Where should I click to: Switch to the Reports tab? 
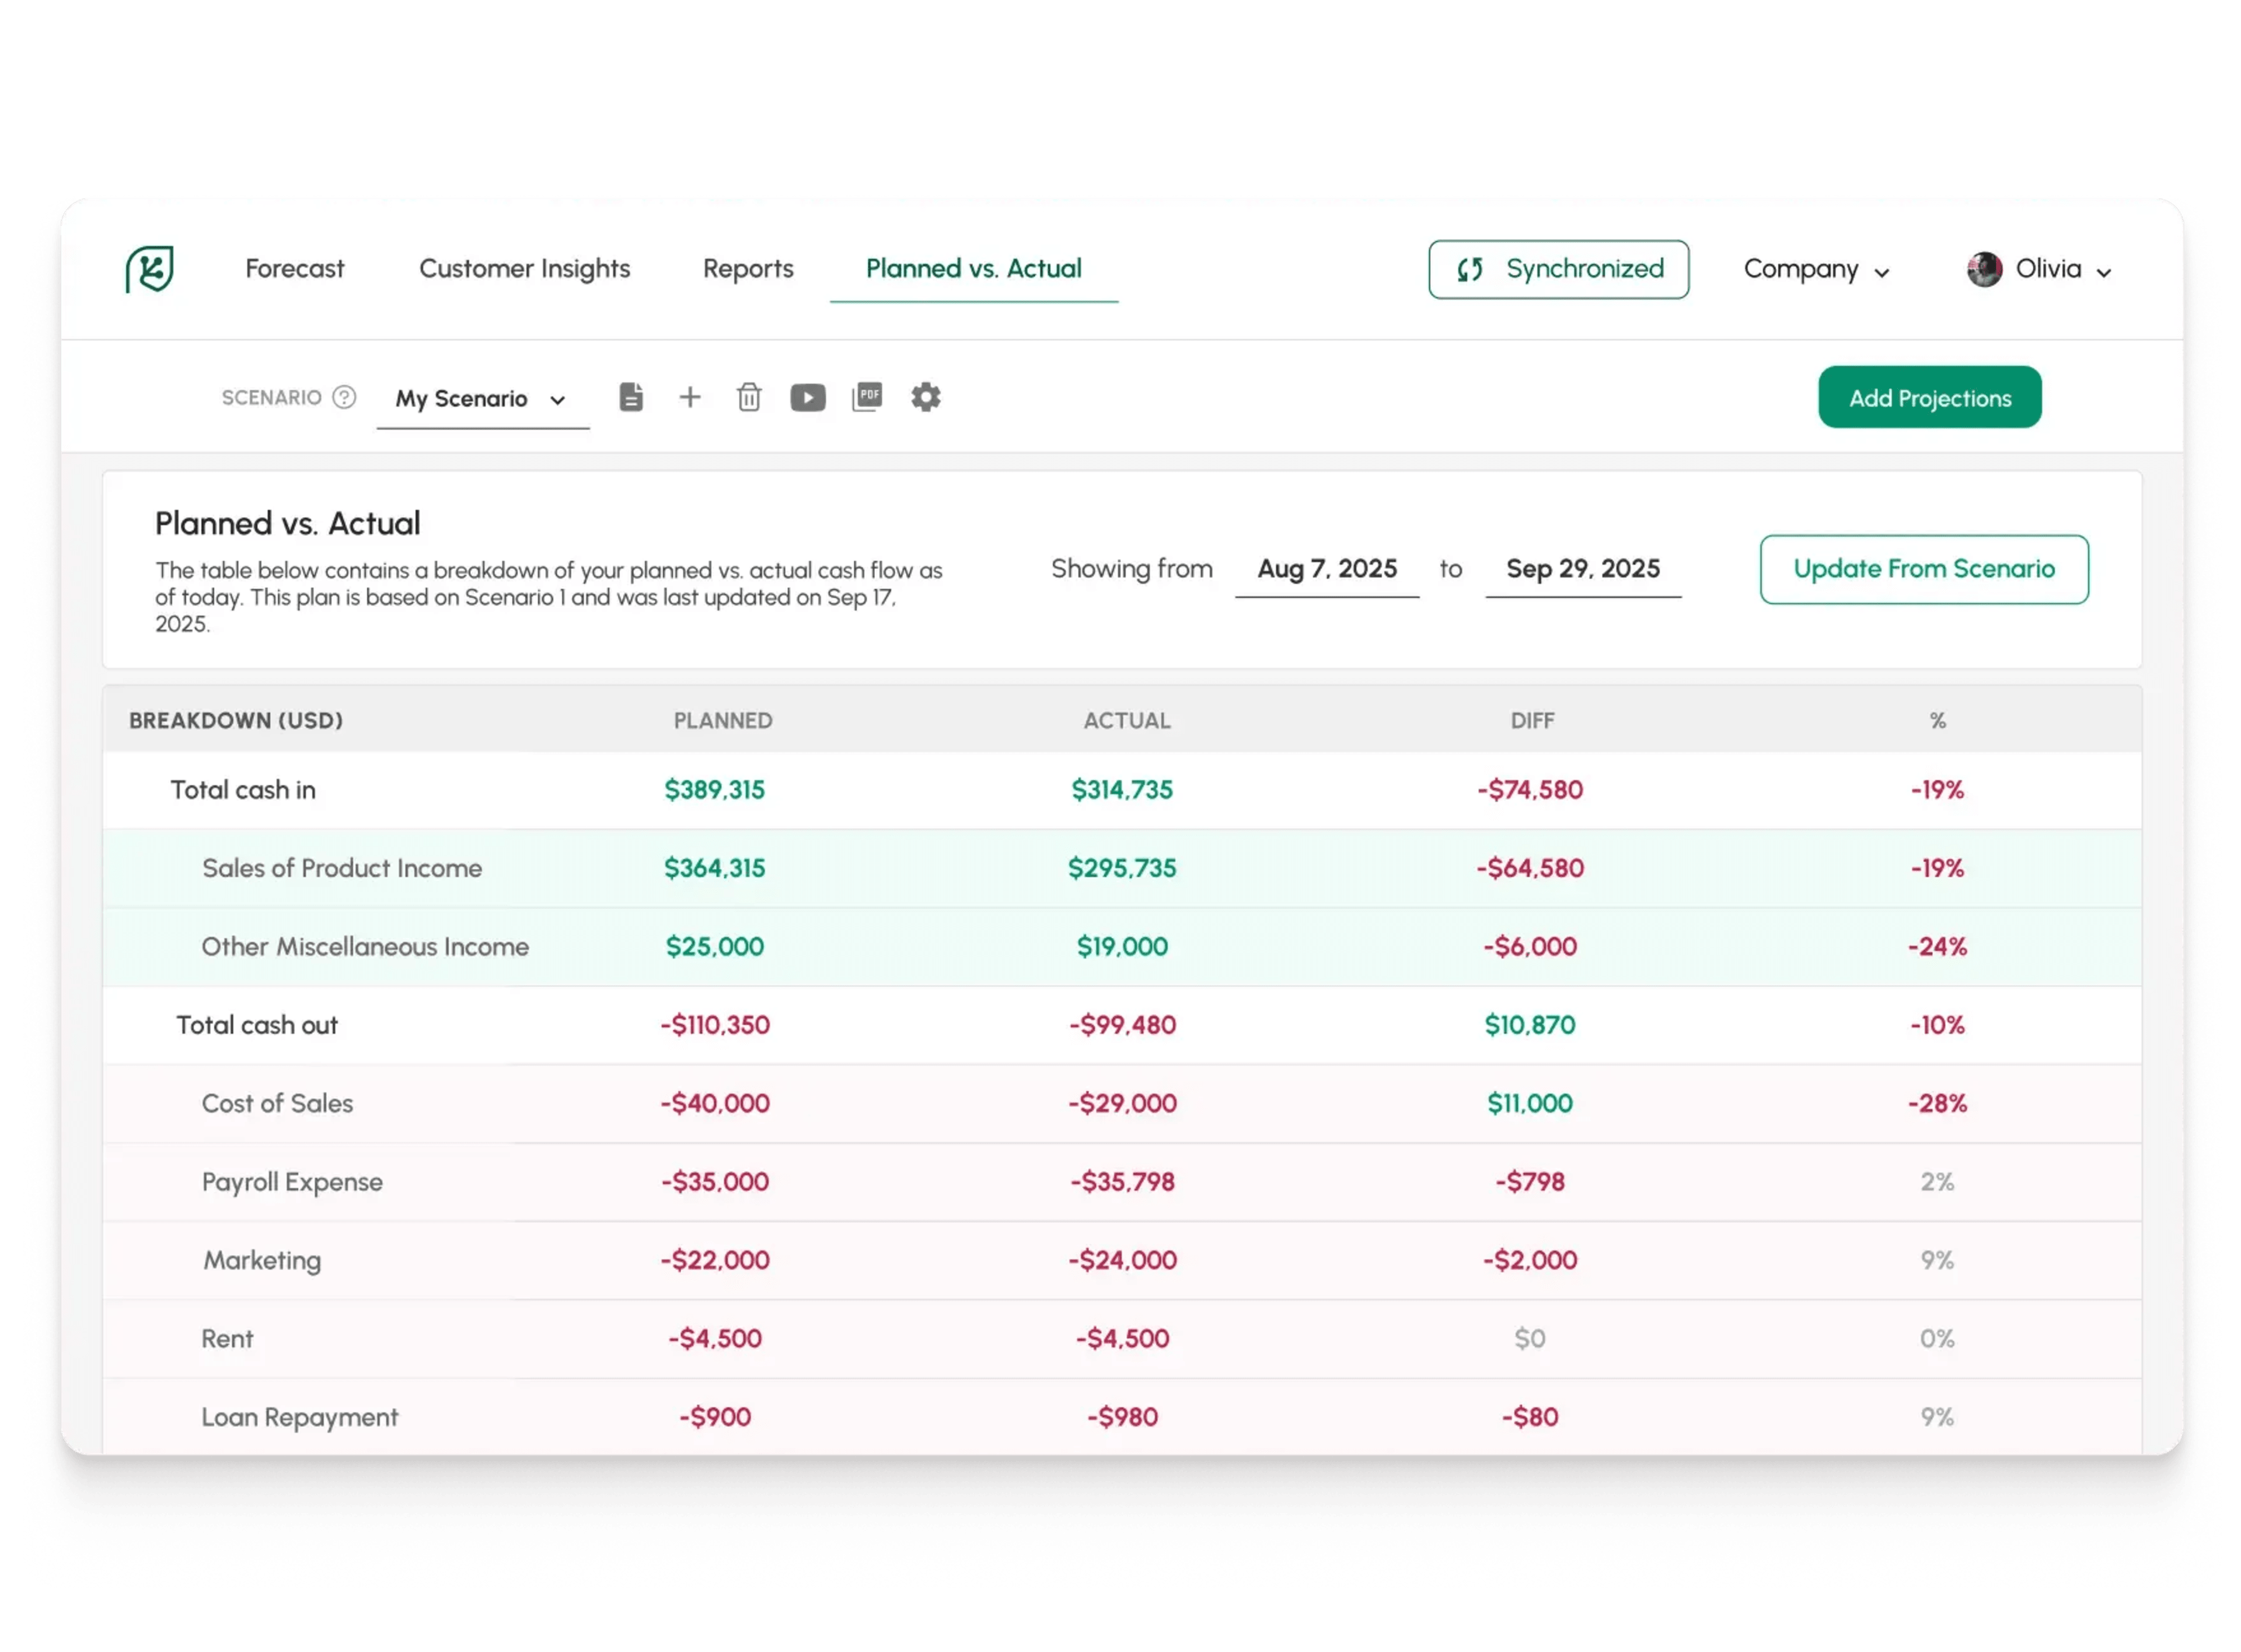coord(748,268)
